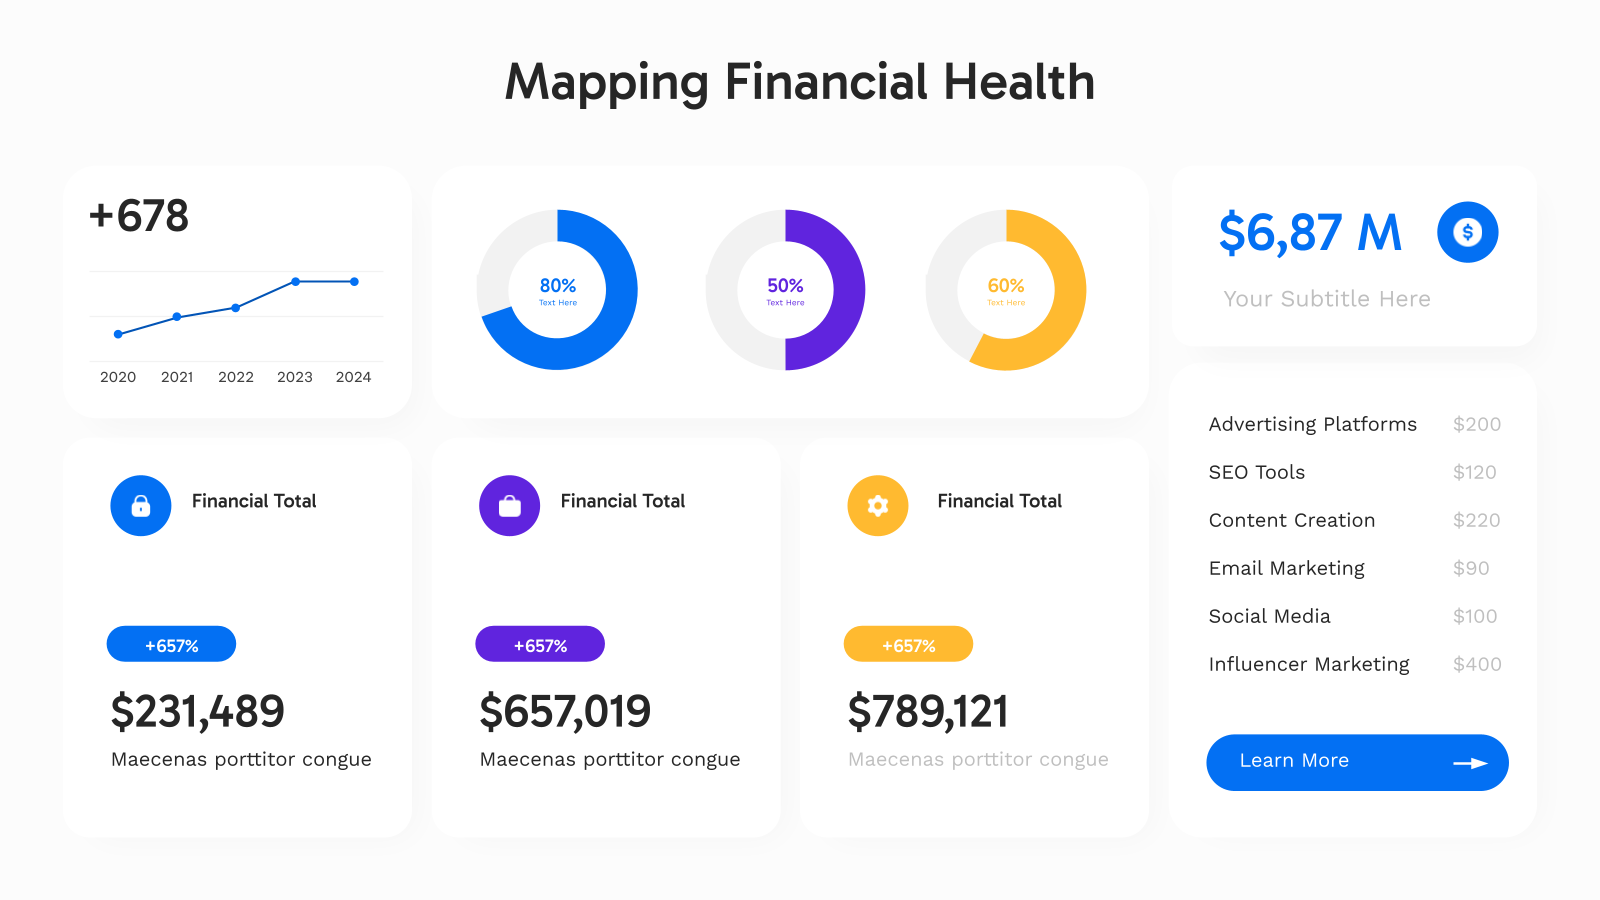Click the $90 Email Marketing amount
This screenshot has height=900, width=1600.
coord(1471,568)
